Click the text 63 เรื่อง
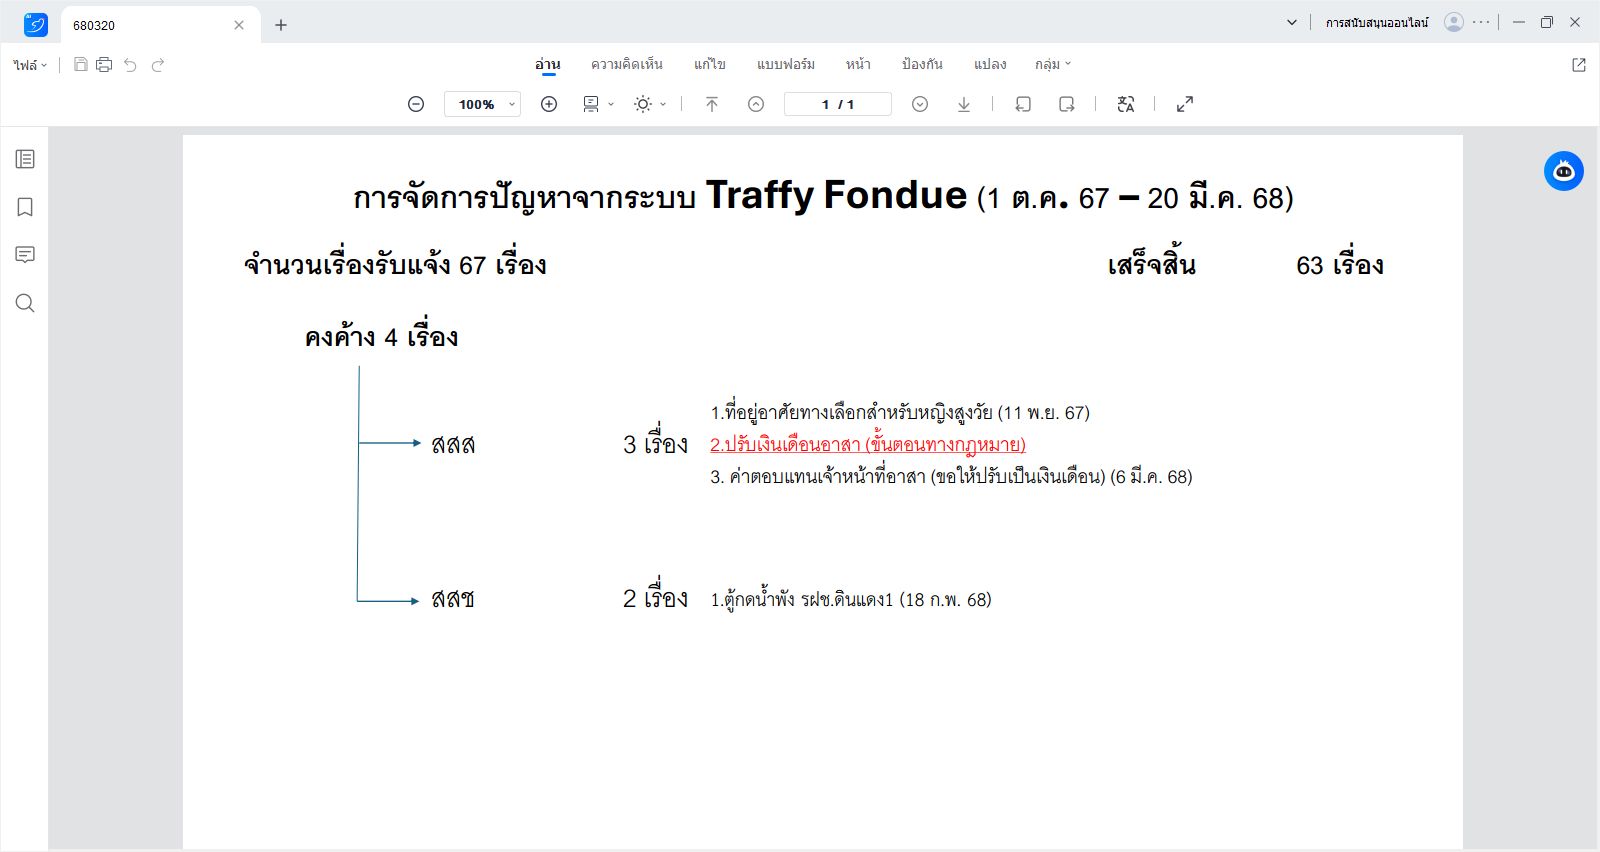Image resolution: width=1600 pixels, height=852 pixels. [1340, 265]
